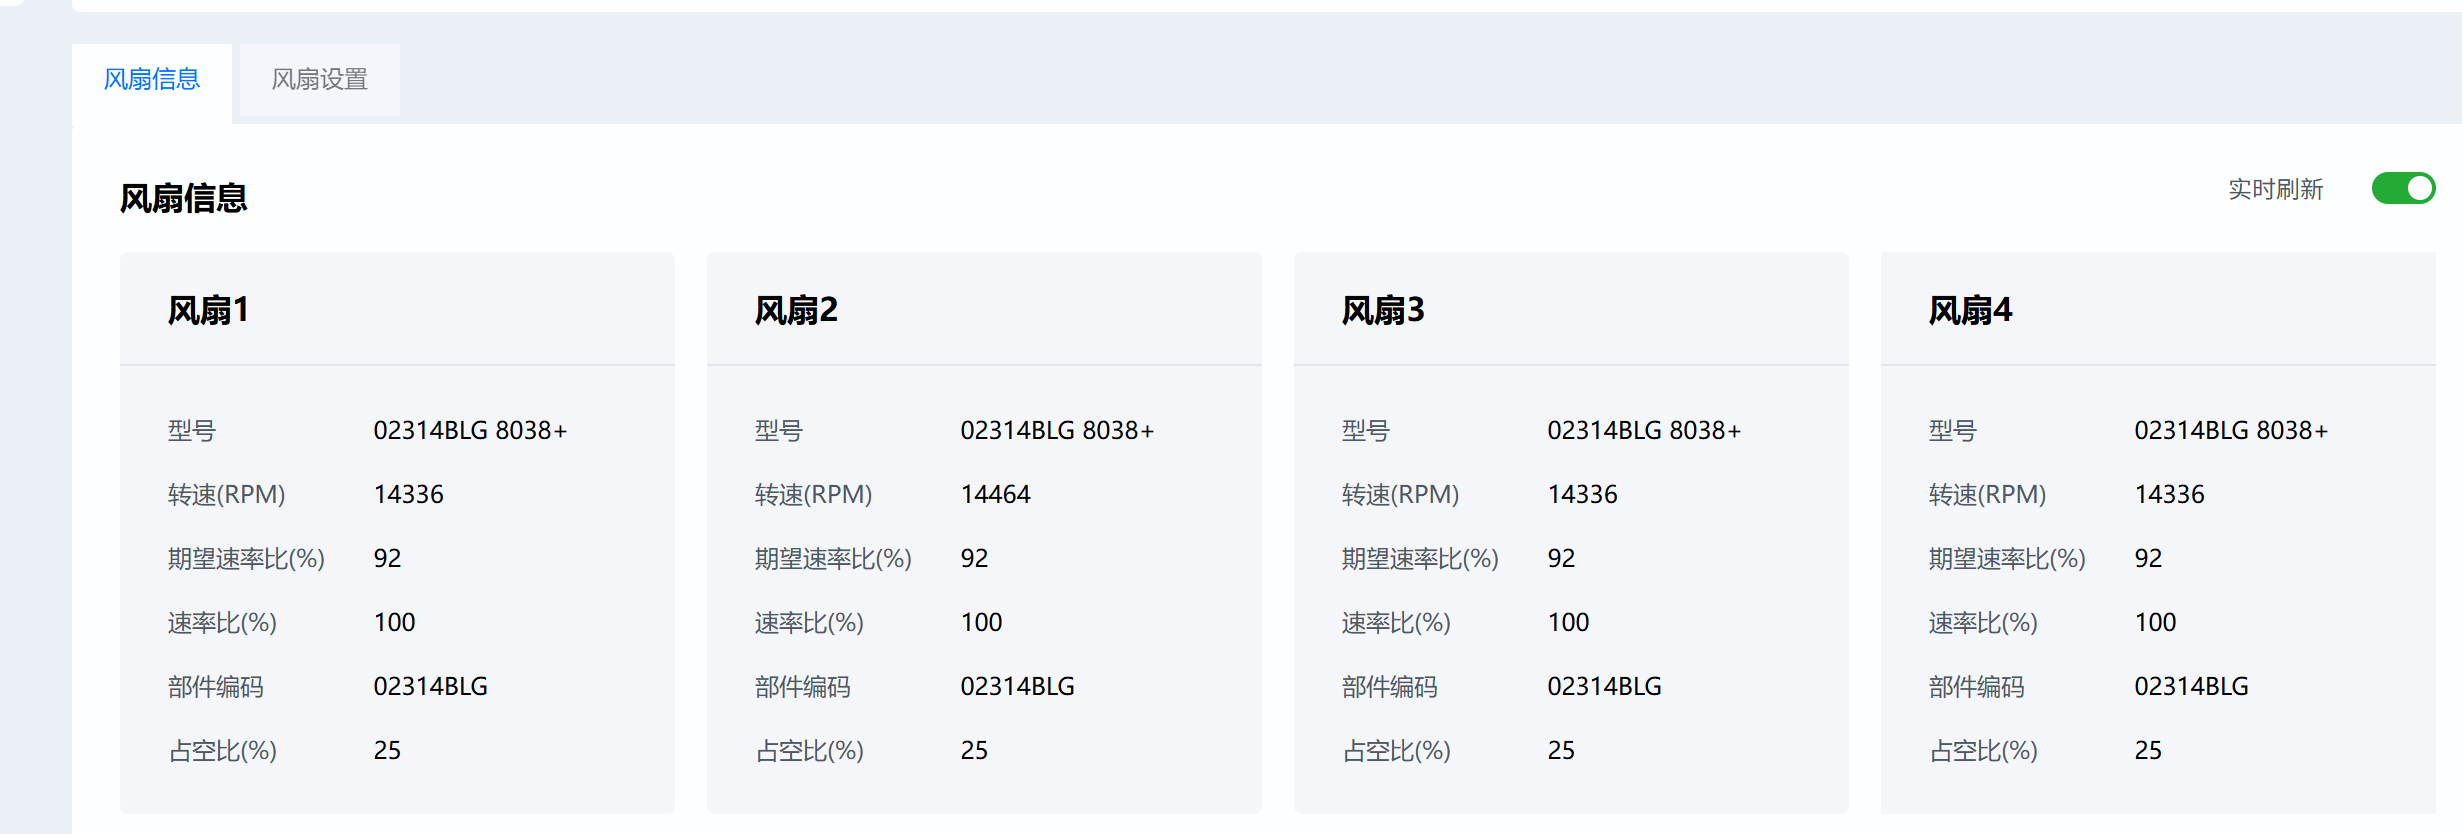2462x834 pixels.
Task: Select the 风扇1 card title
Action: tap(208, 310)
